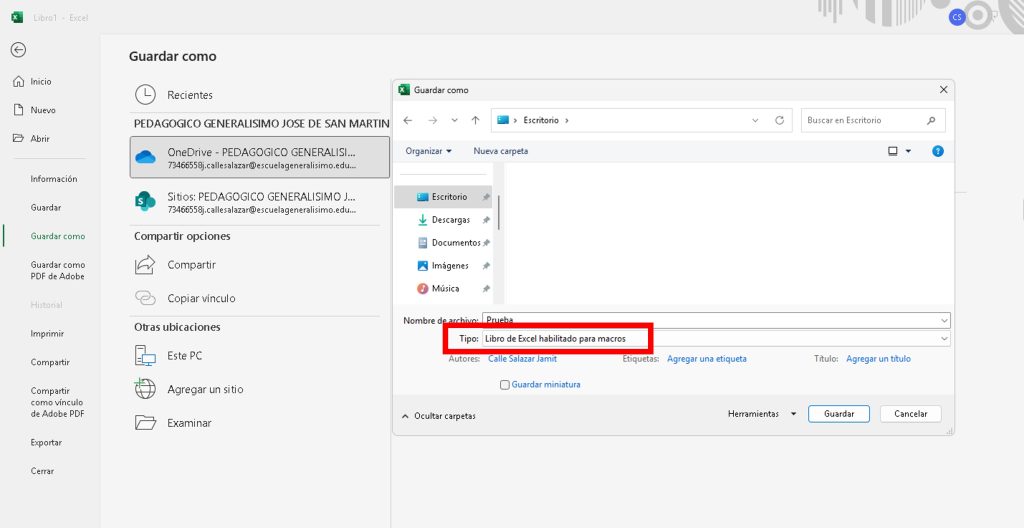The height and width of the screenshot is (528, 1024).
Task: Click the Buscar en Escritorio search field
Action: [865, 120]
